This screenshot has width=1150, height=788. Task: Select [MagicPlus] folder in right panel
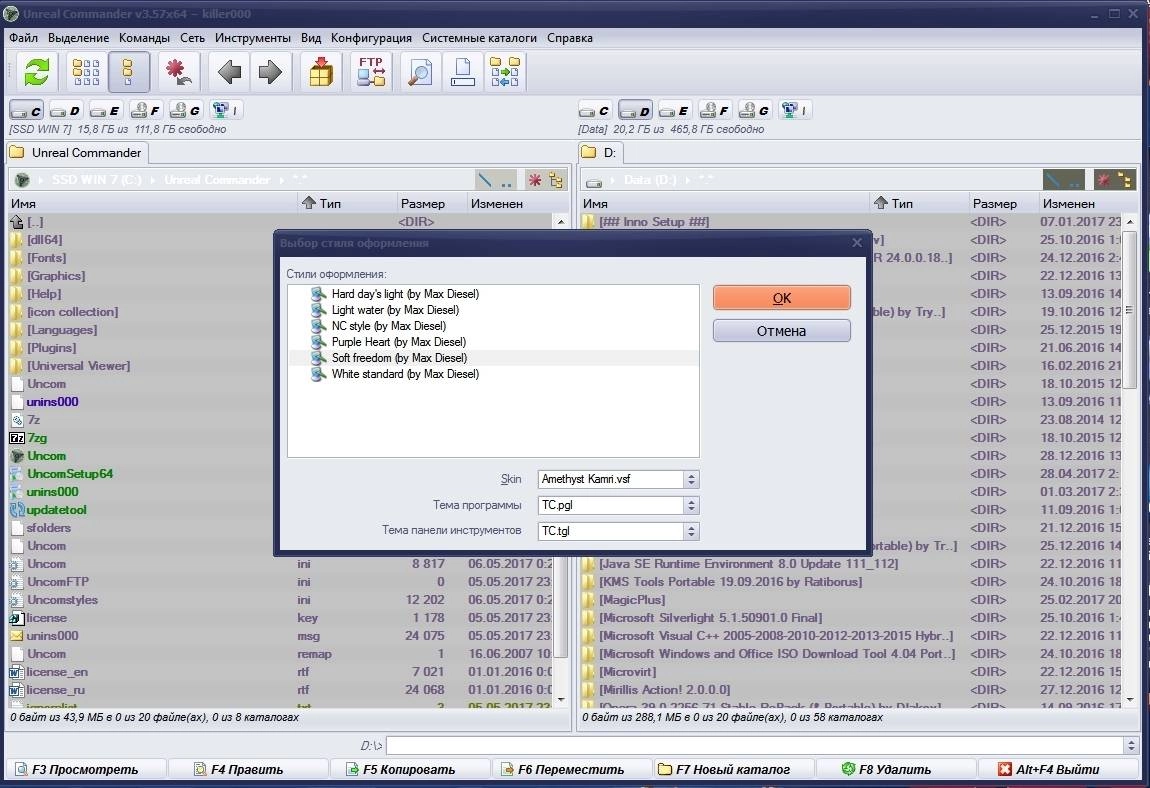coord(632,600)
